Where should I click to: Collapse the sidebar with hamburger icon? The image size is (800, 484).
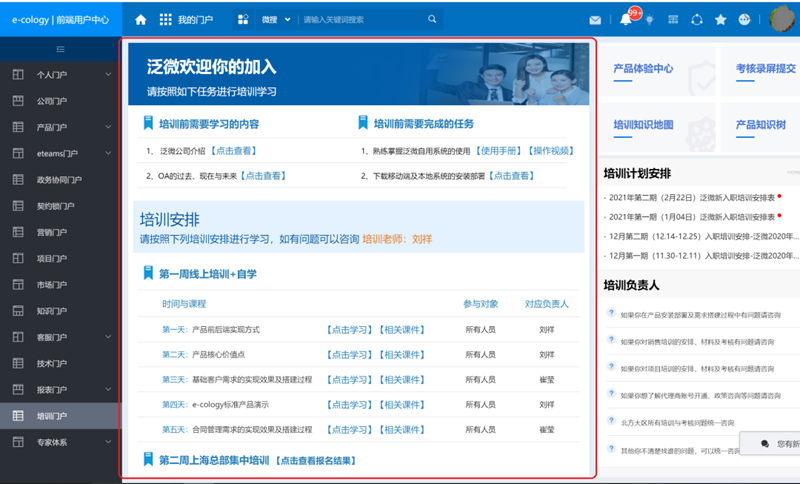(61, 49)
